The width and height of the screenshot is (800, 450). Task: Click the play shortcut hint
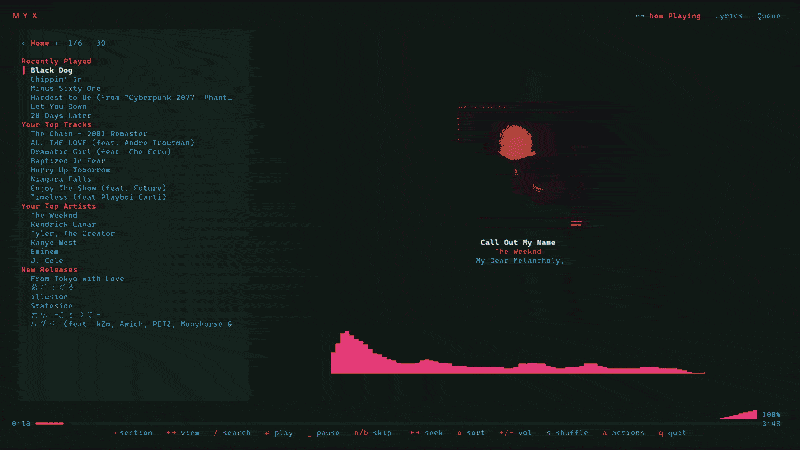(x=279, y=433)
